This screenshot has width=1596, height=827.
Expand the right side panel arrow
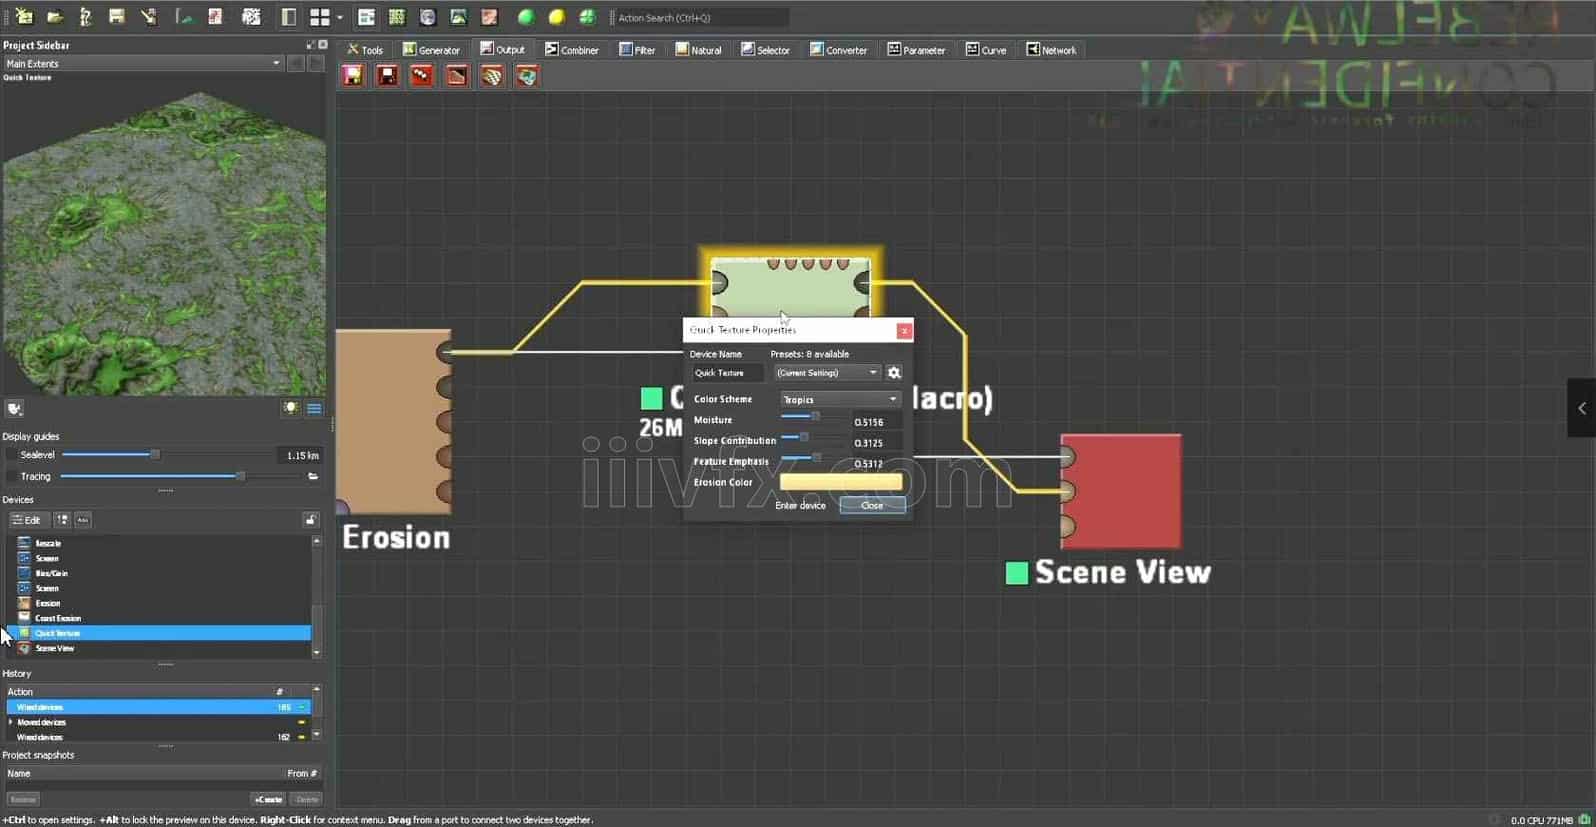coord(1581,408)
